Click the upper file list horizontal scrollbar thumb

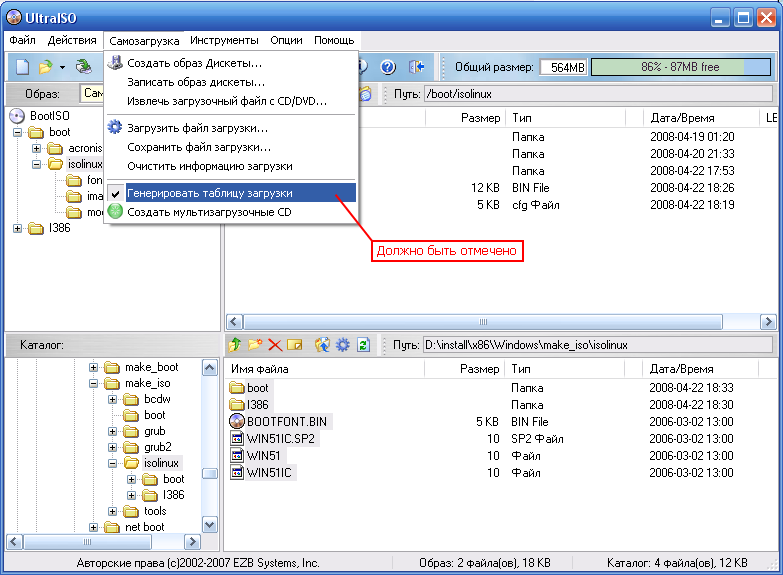[483, 322]
